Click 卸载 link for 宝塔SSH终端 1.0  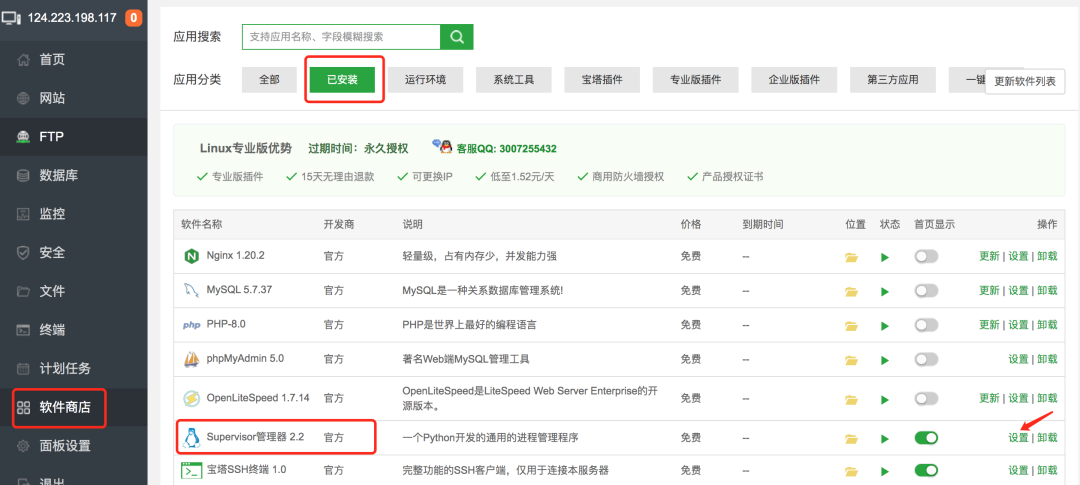1047,471
